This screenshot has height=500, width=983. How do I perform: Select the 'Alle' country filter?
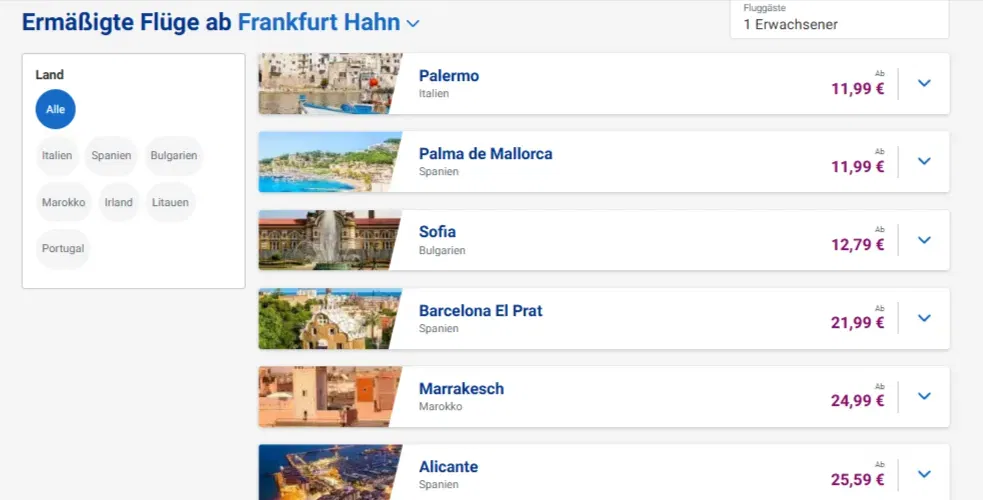coord(55,109)
